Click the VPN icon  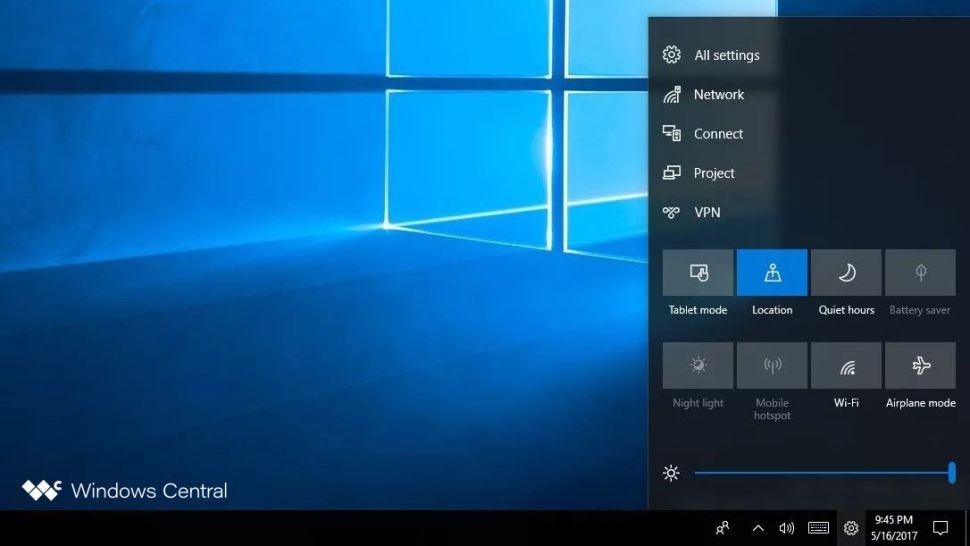click(x=671, y=213)
